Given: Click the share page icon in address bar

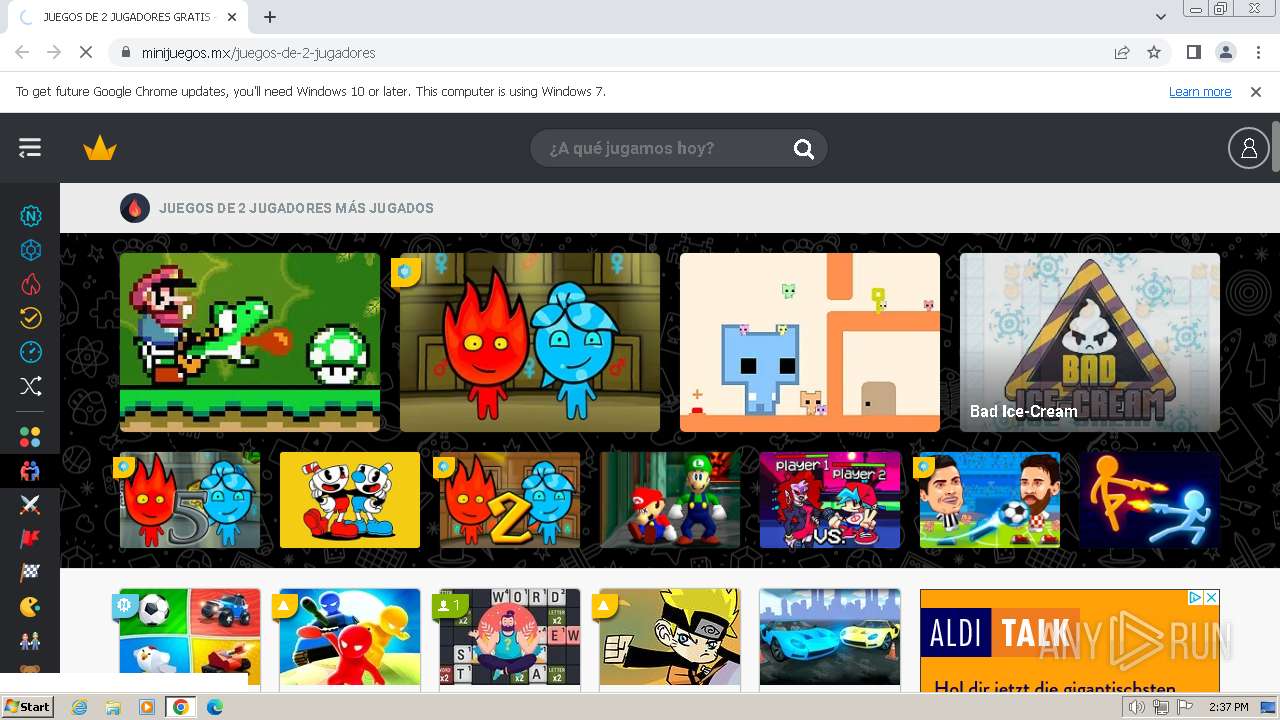Looking at the screenshot, I should (x=1122, y=52).
